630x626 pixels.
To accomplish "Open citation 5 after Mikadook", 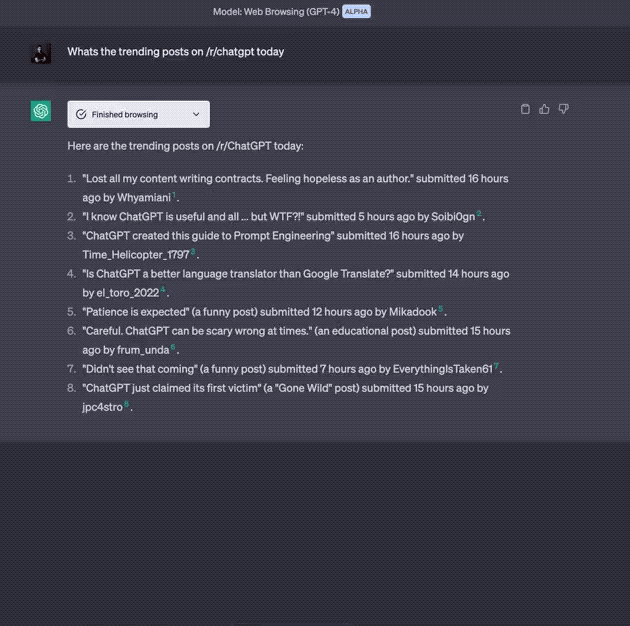I will tap(440, 309).
